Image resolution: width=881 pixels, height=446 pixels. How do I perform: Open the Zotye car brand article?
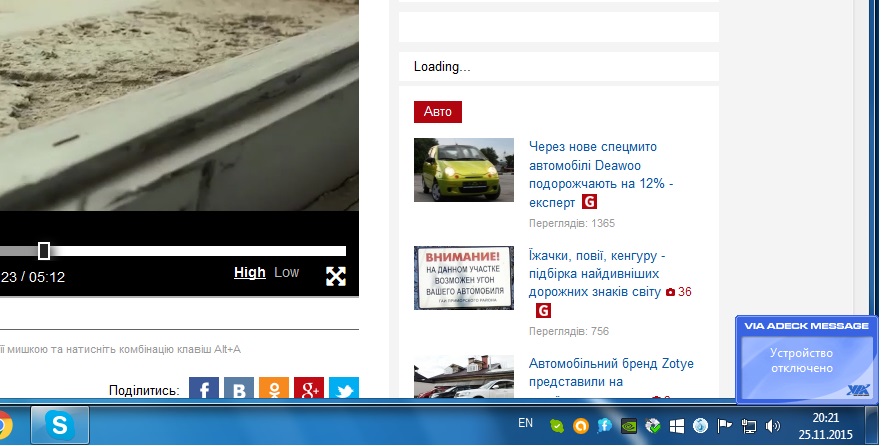pos(611,372)
